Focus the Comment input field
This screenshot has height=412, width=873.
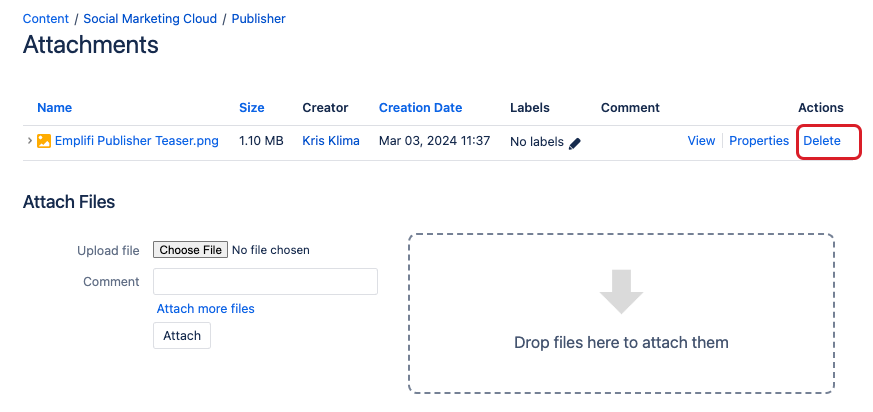266,282
